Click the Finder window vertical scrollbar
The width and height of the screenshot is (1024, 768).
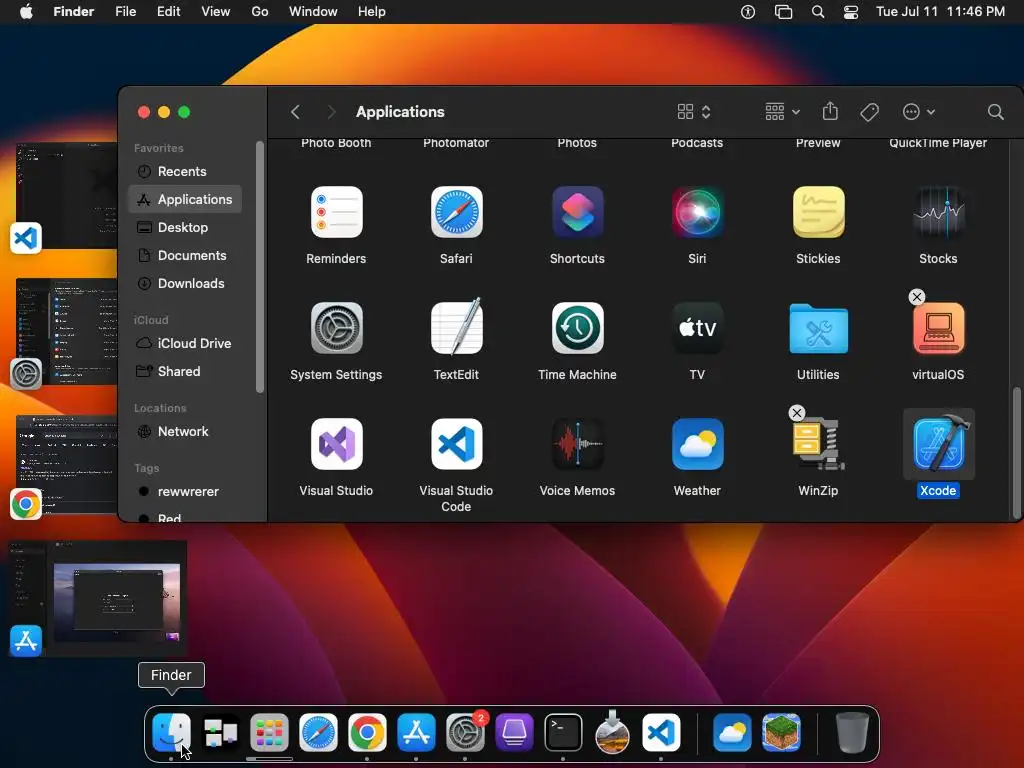point(1016,452)
